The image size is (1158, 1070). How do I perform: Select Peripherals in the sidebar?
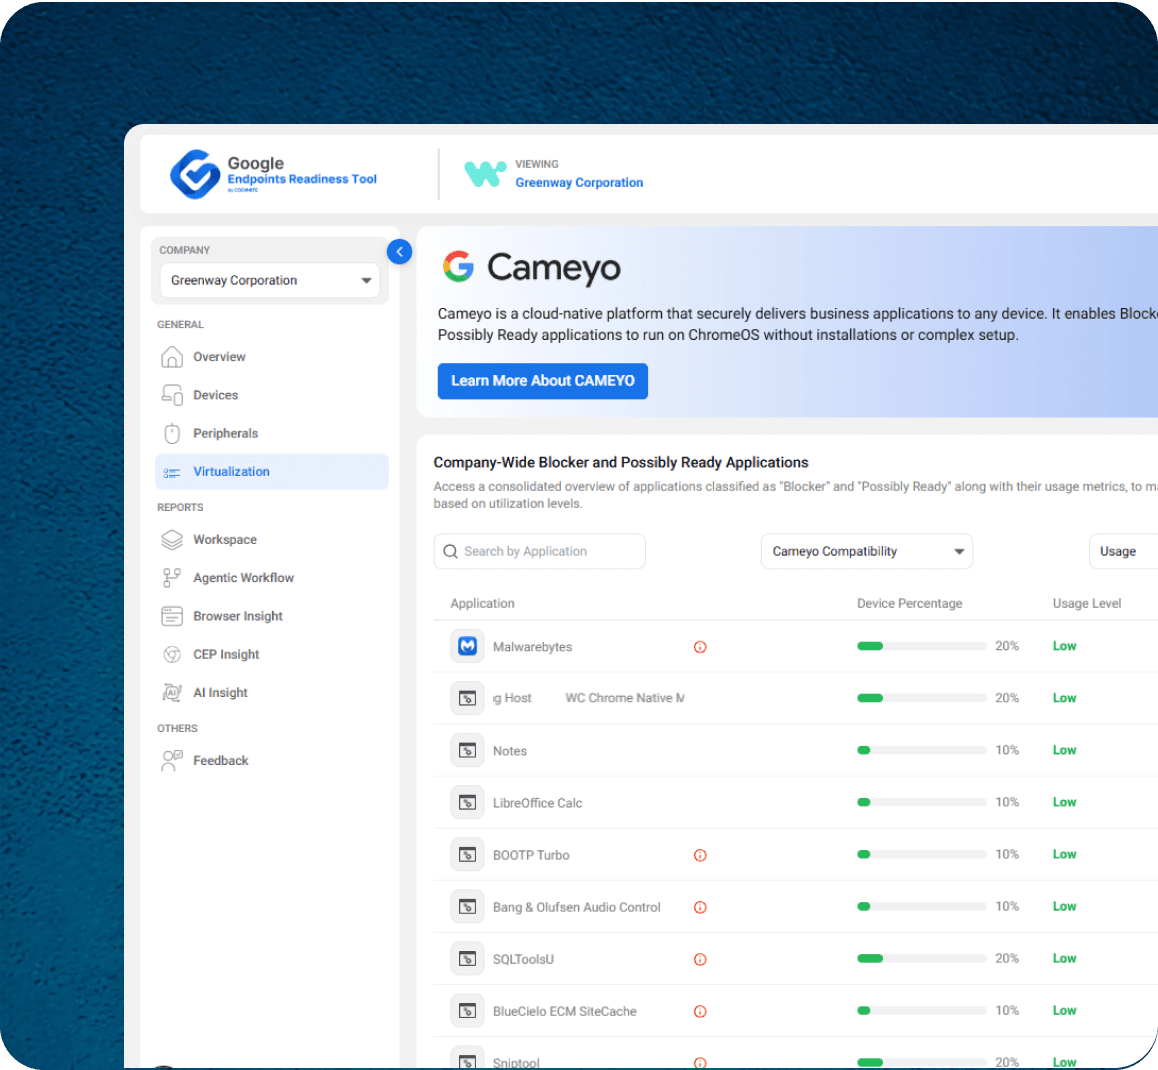click(x=272, y=433)
